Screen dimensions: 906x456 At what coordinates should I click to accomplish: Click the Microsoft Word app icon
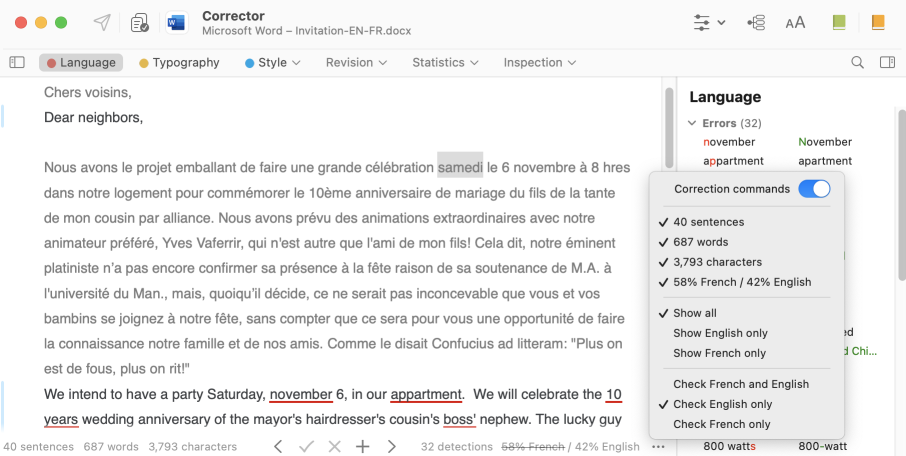[x=176, y=23]
